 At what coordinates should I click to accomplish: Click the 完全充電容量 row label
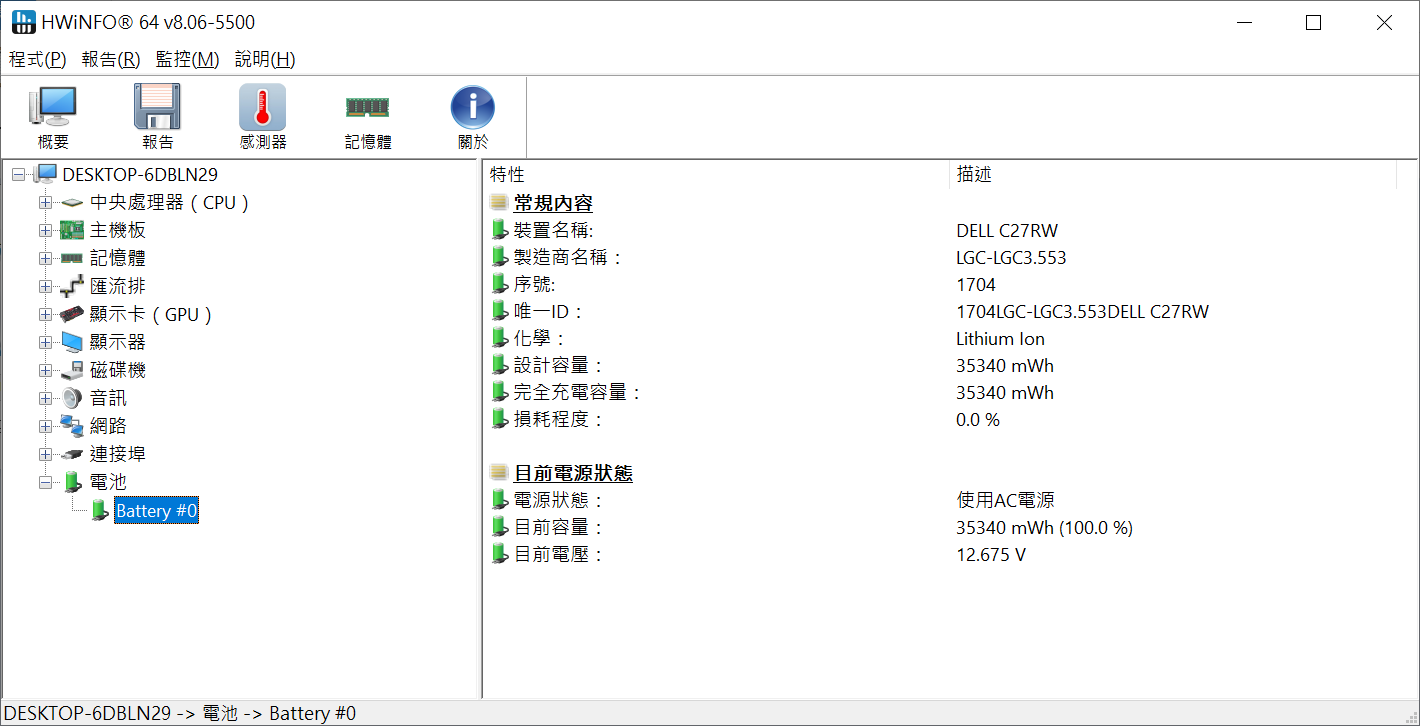577,393
